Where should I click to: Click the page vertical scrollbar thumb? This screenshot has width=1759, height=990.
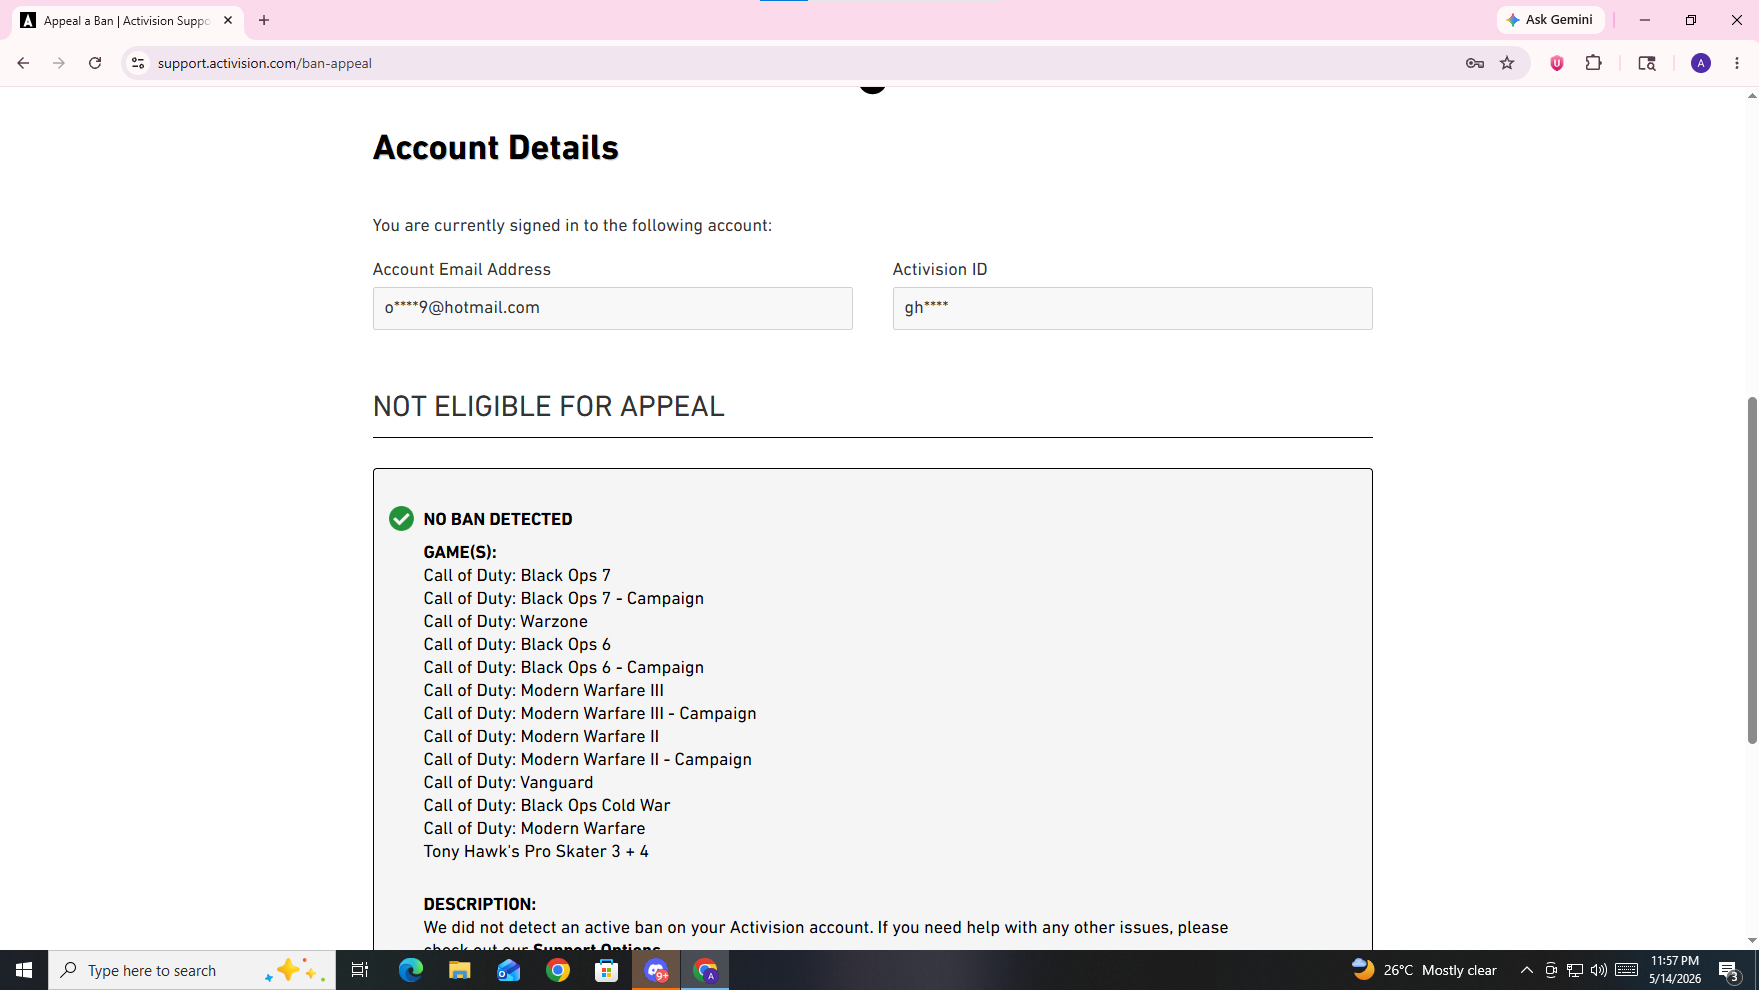coord(1752,570)
